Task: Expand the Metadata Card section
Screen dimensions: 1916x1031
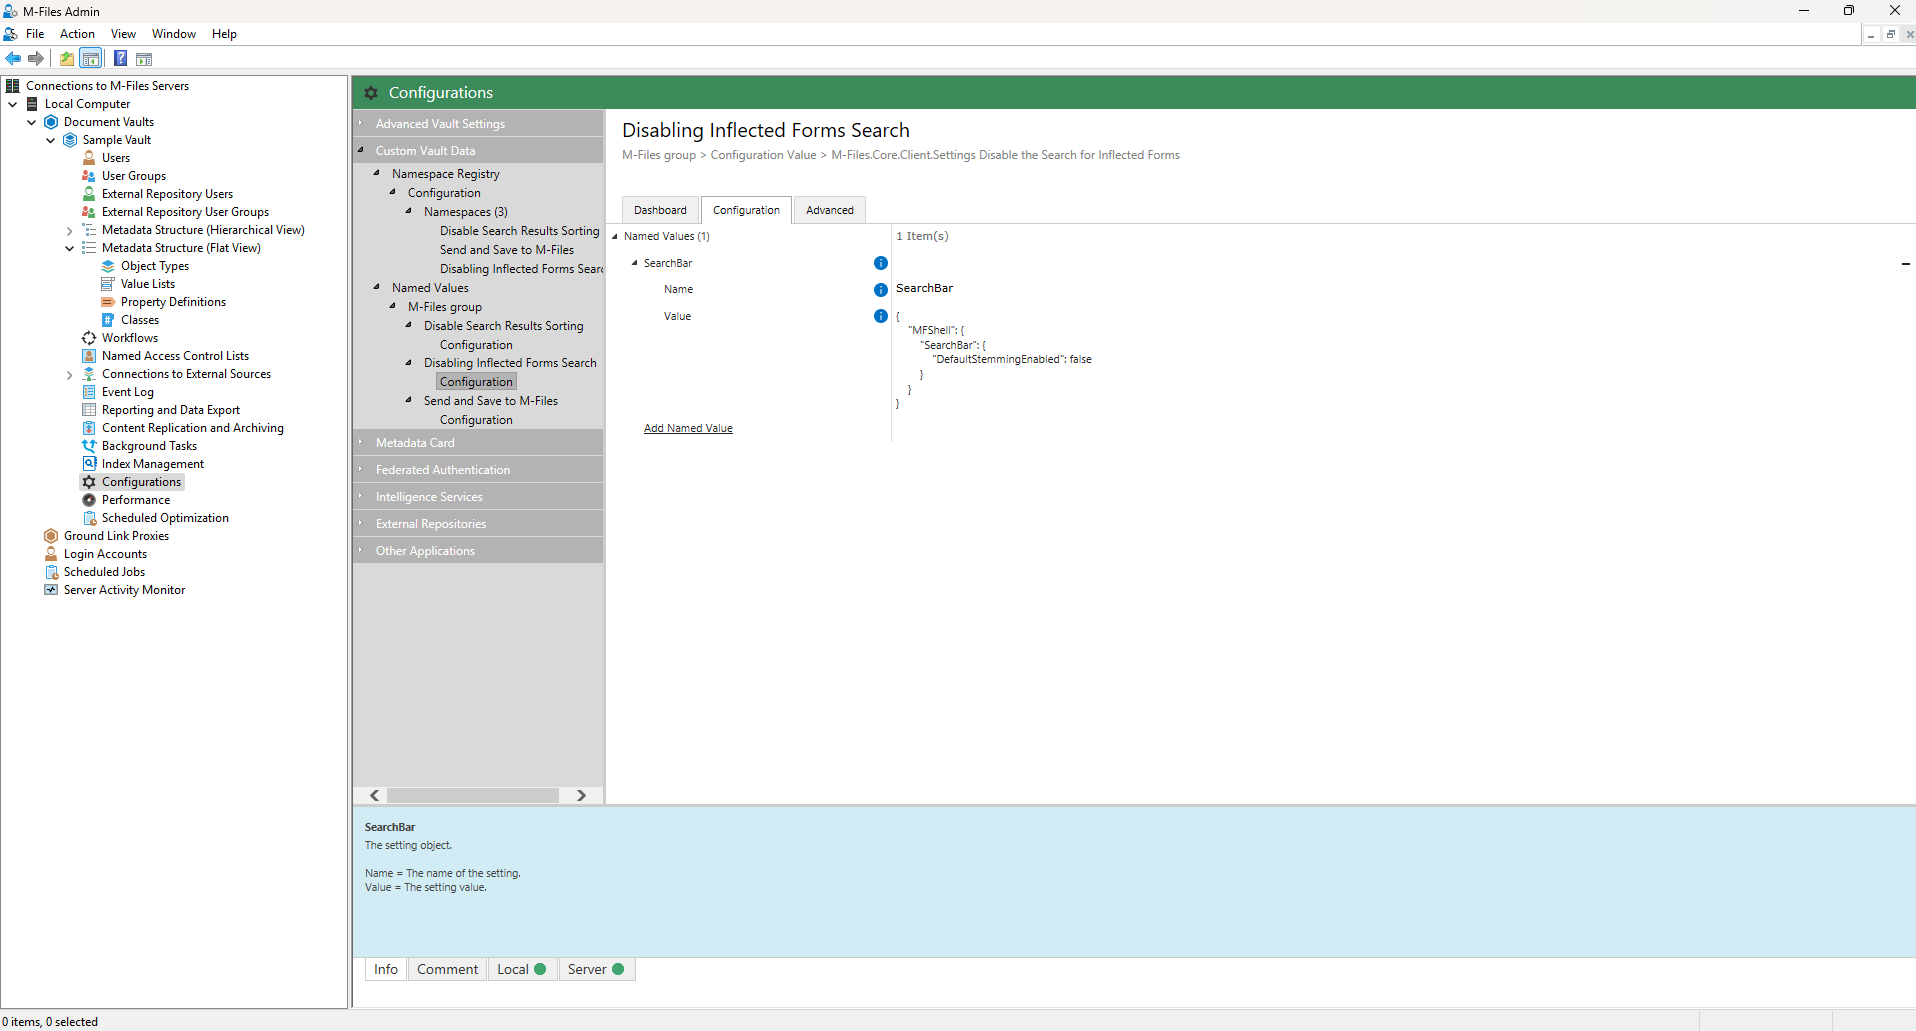Action: (361, 443)
